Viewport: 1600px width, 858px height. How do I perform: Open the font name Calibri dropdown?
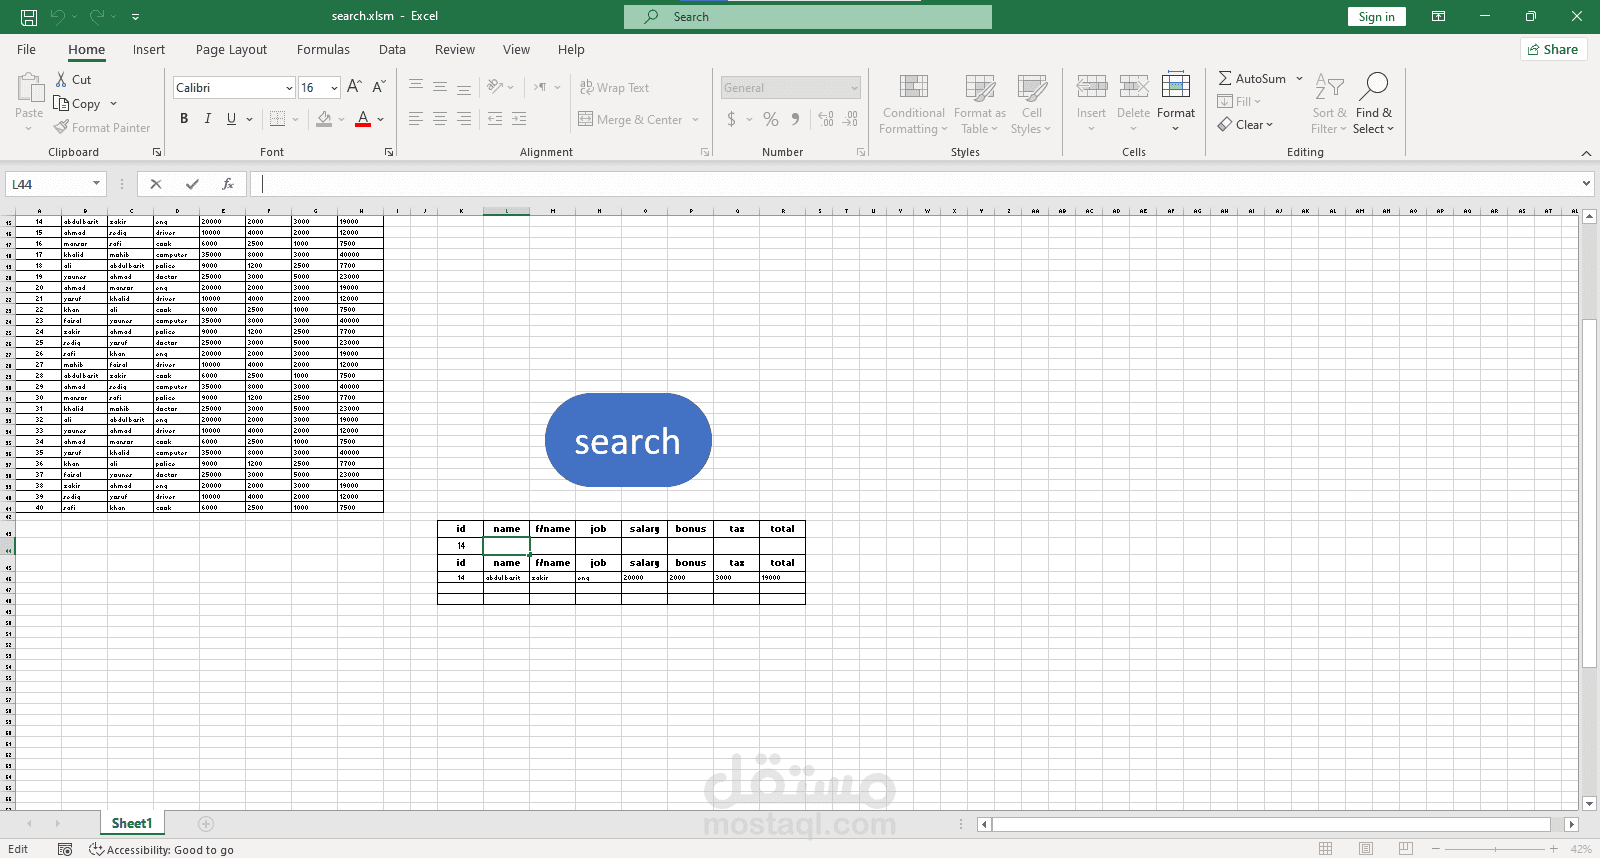[x=289, y=88]
